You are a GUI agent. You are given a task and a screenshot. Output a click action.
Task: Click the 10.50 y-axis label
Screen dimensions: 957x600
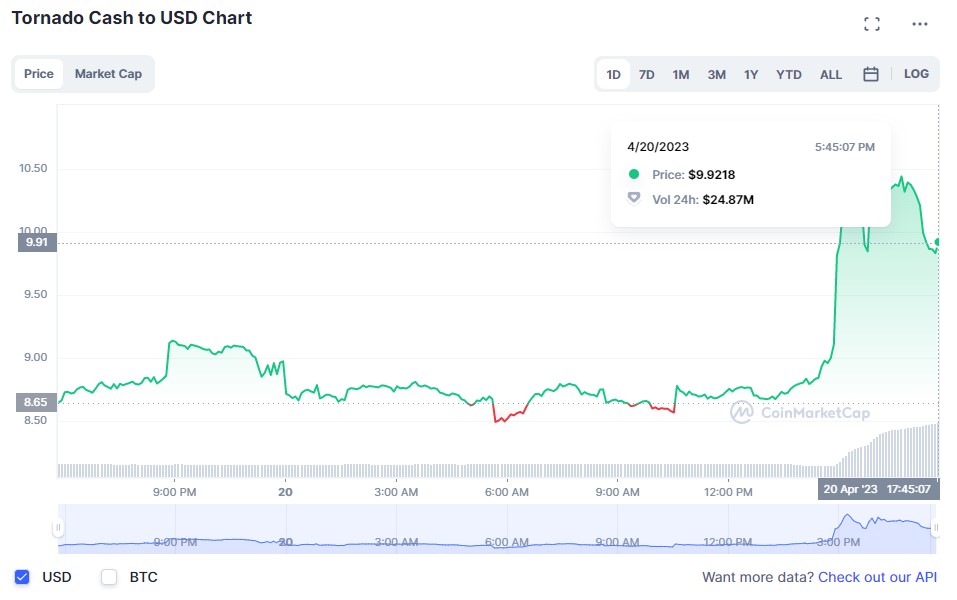pos(33,168)
